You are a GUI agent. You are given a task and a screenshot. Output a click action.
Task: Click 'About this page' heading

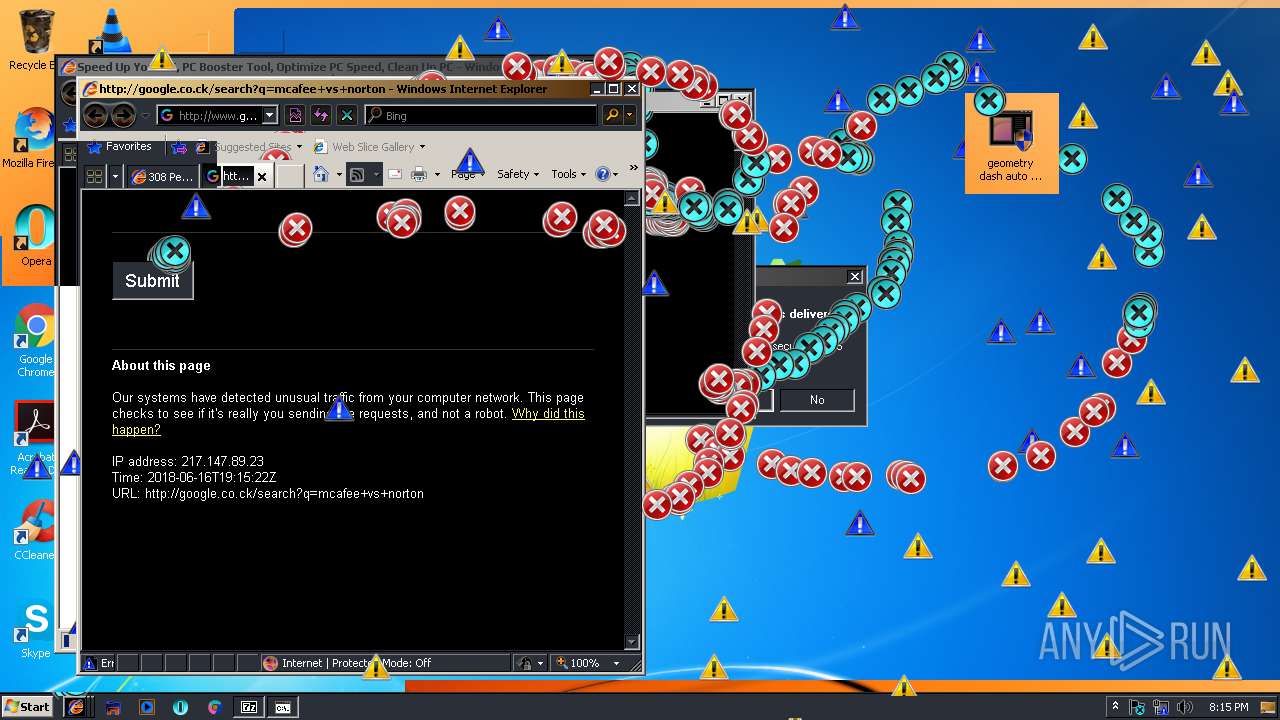161,365
